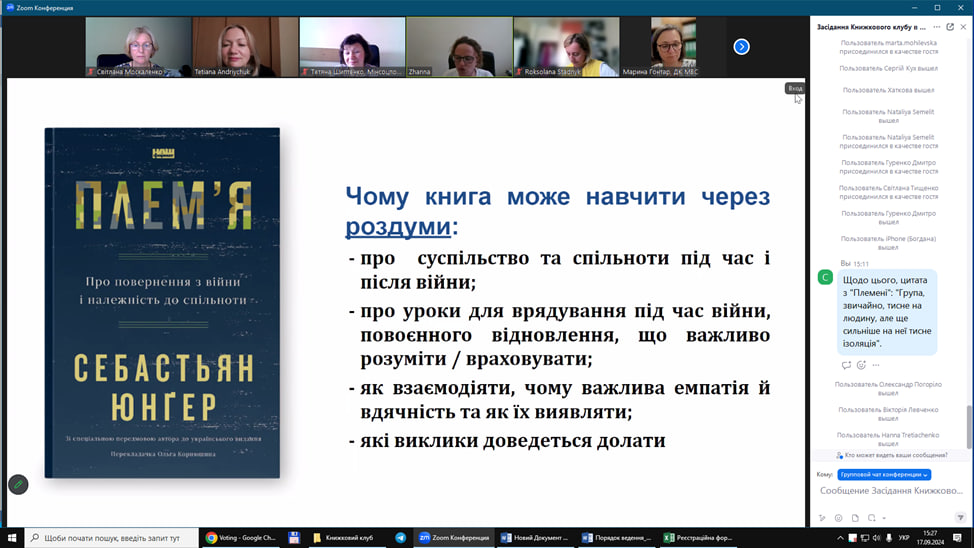Open chat panel more options menu
Image resolution: width=974 pixels, height=548 pixels.
pos(937,27)
